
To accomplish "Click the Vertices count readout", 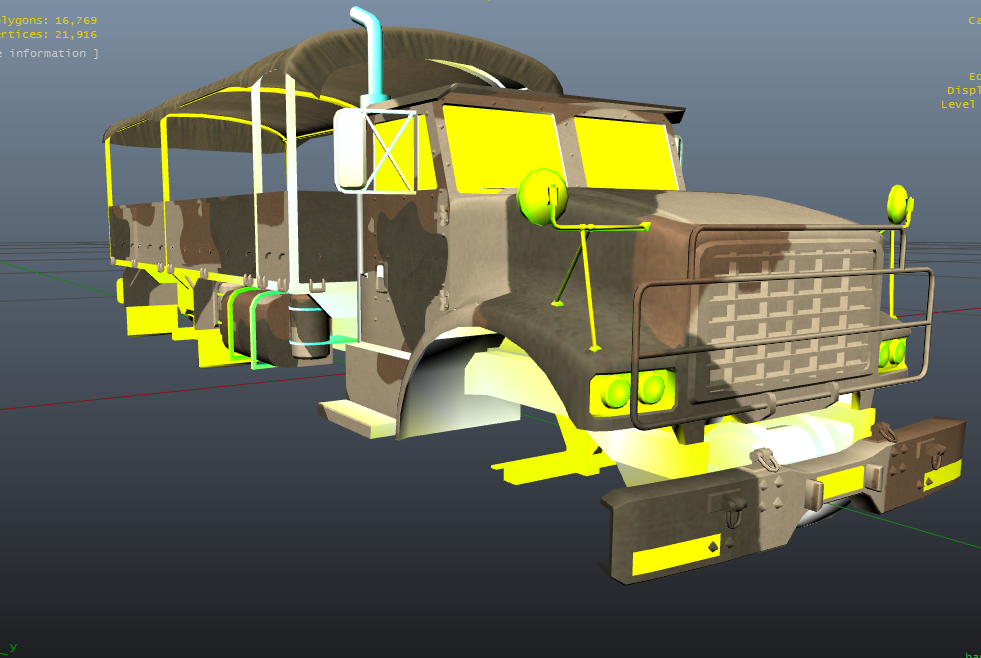I will click(x=48, y=36).
